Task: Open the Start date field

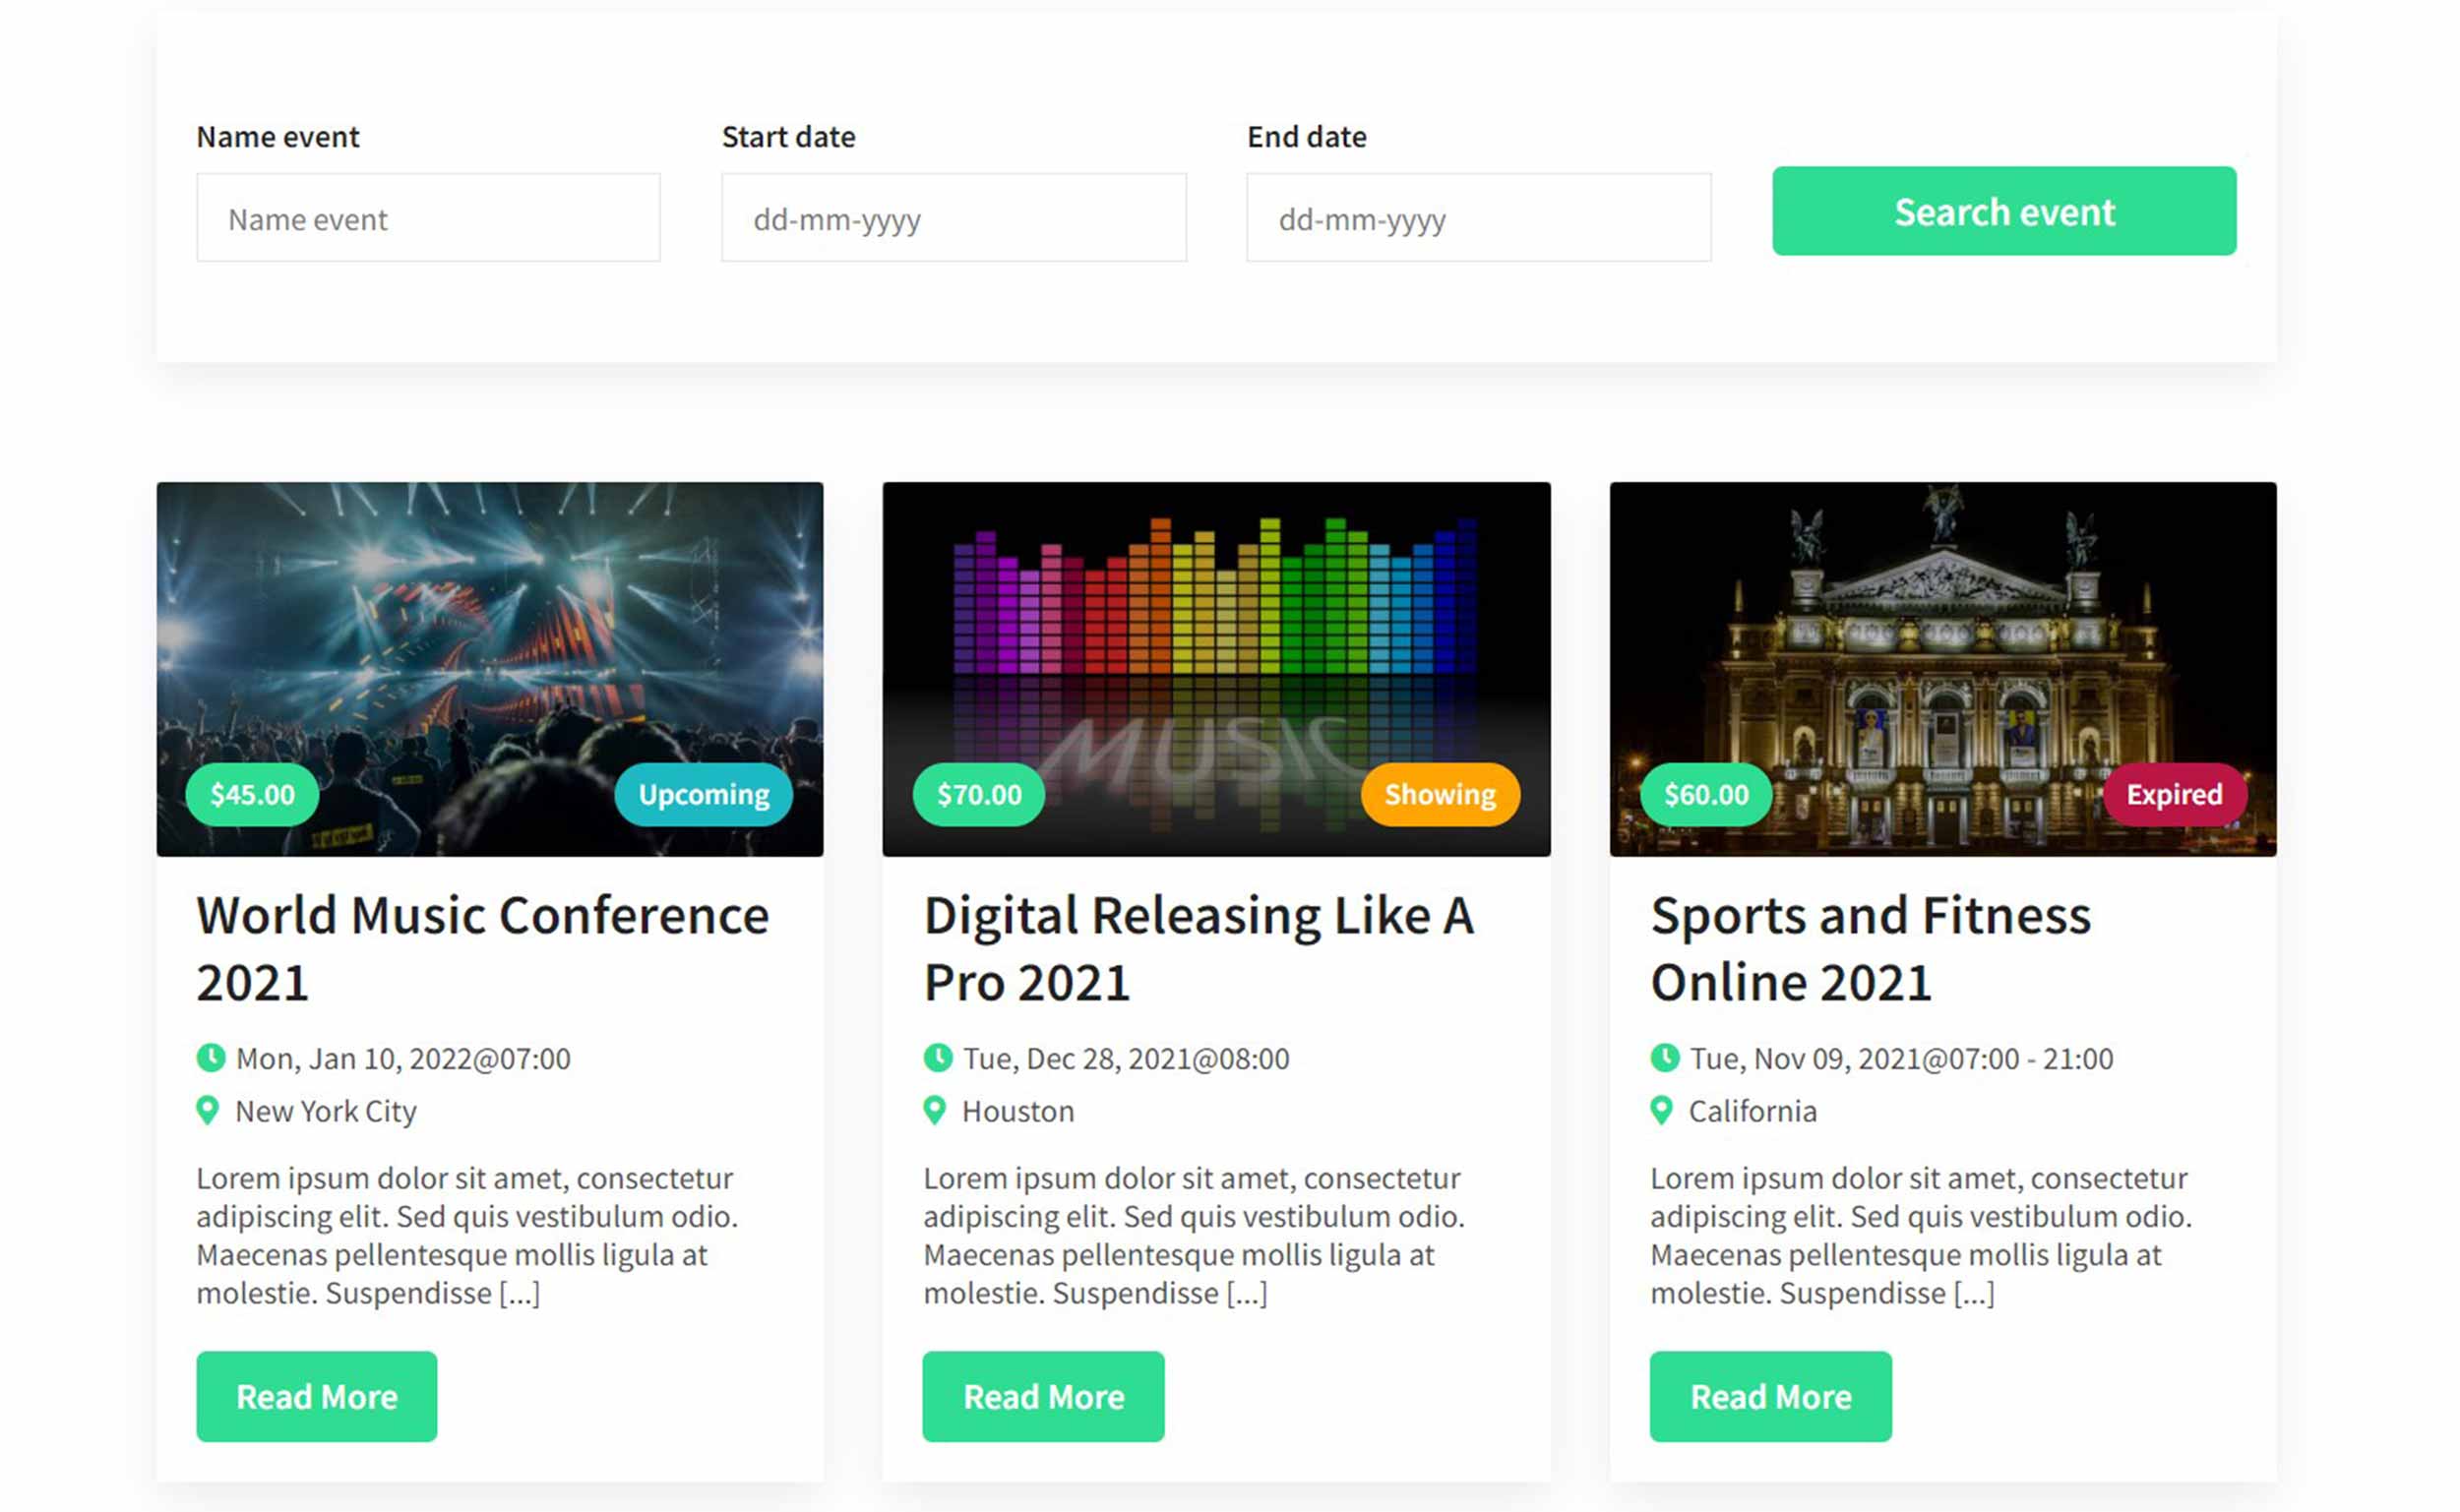Action: point(953,218)
